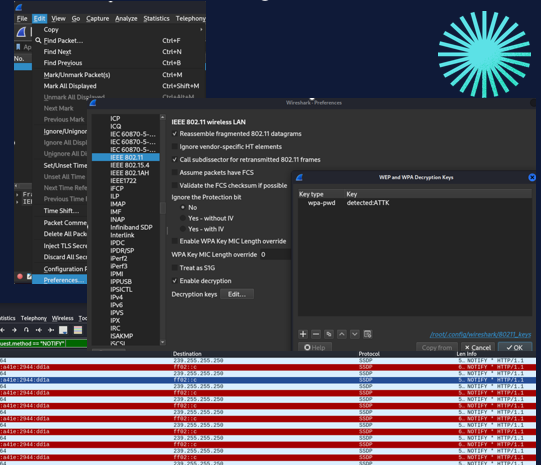The height and width of the screenshot is (465, 541).
Task: Clear all key entries icon
Action: click(367, 334)
